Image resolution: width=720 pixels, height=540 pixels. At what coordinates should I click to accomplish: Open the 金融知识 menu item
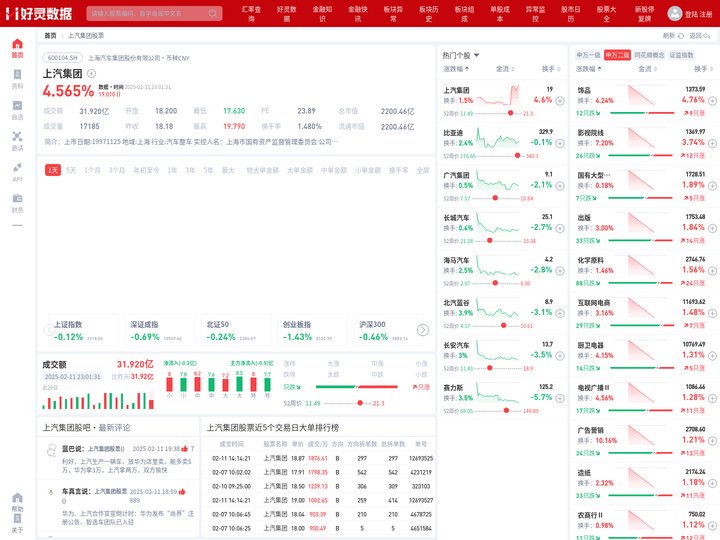tap(322, 14)
